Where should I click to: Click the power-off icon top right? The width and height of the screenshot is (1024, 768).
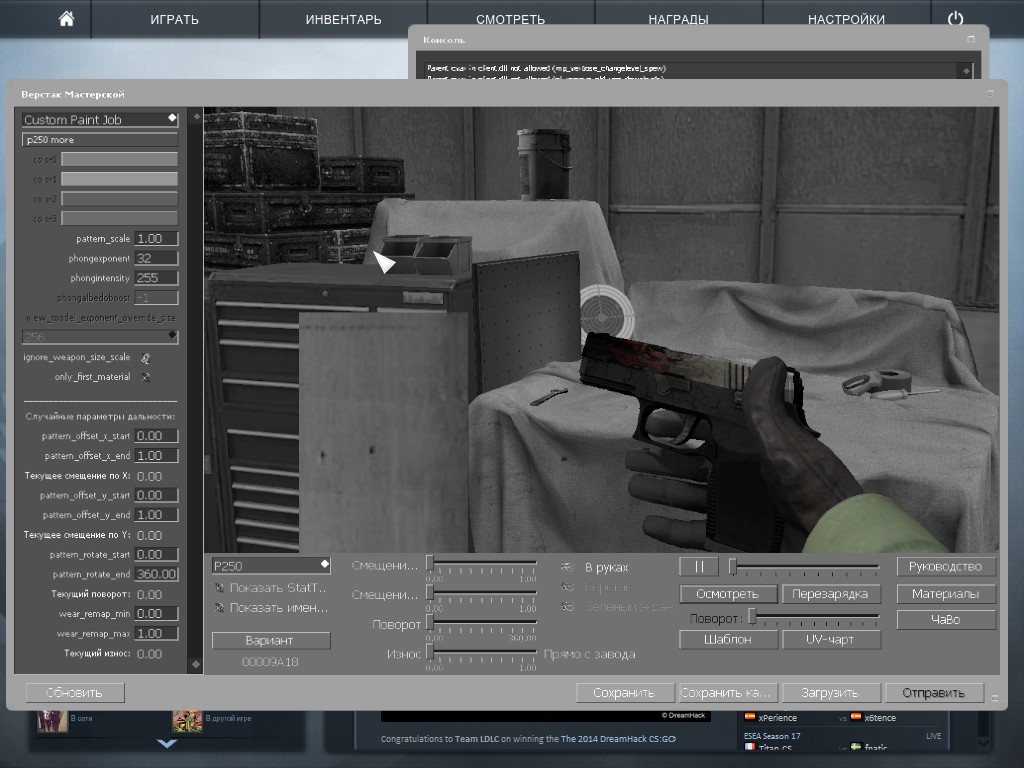[954, 17]
